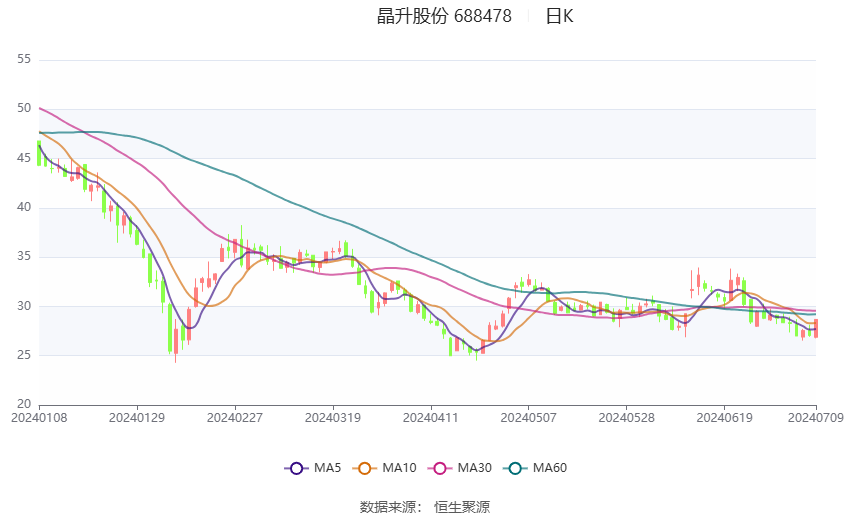Click the y-axis value 25
Viewport: 850px width, 517px height.
pyautogui.click(x=24, y=355)
